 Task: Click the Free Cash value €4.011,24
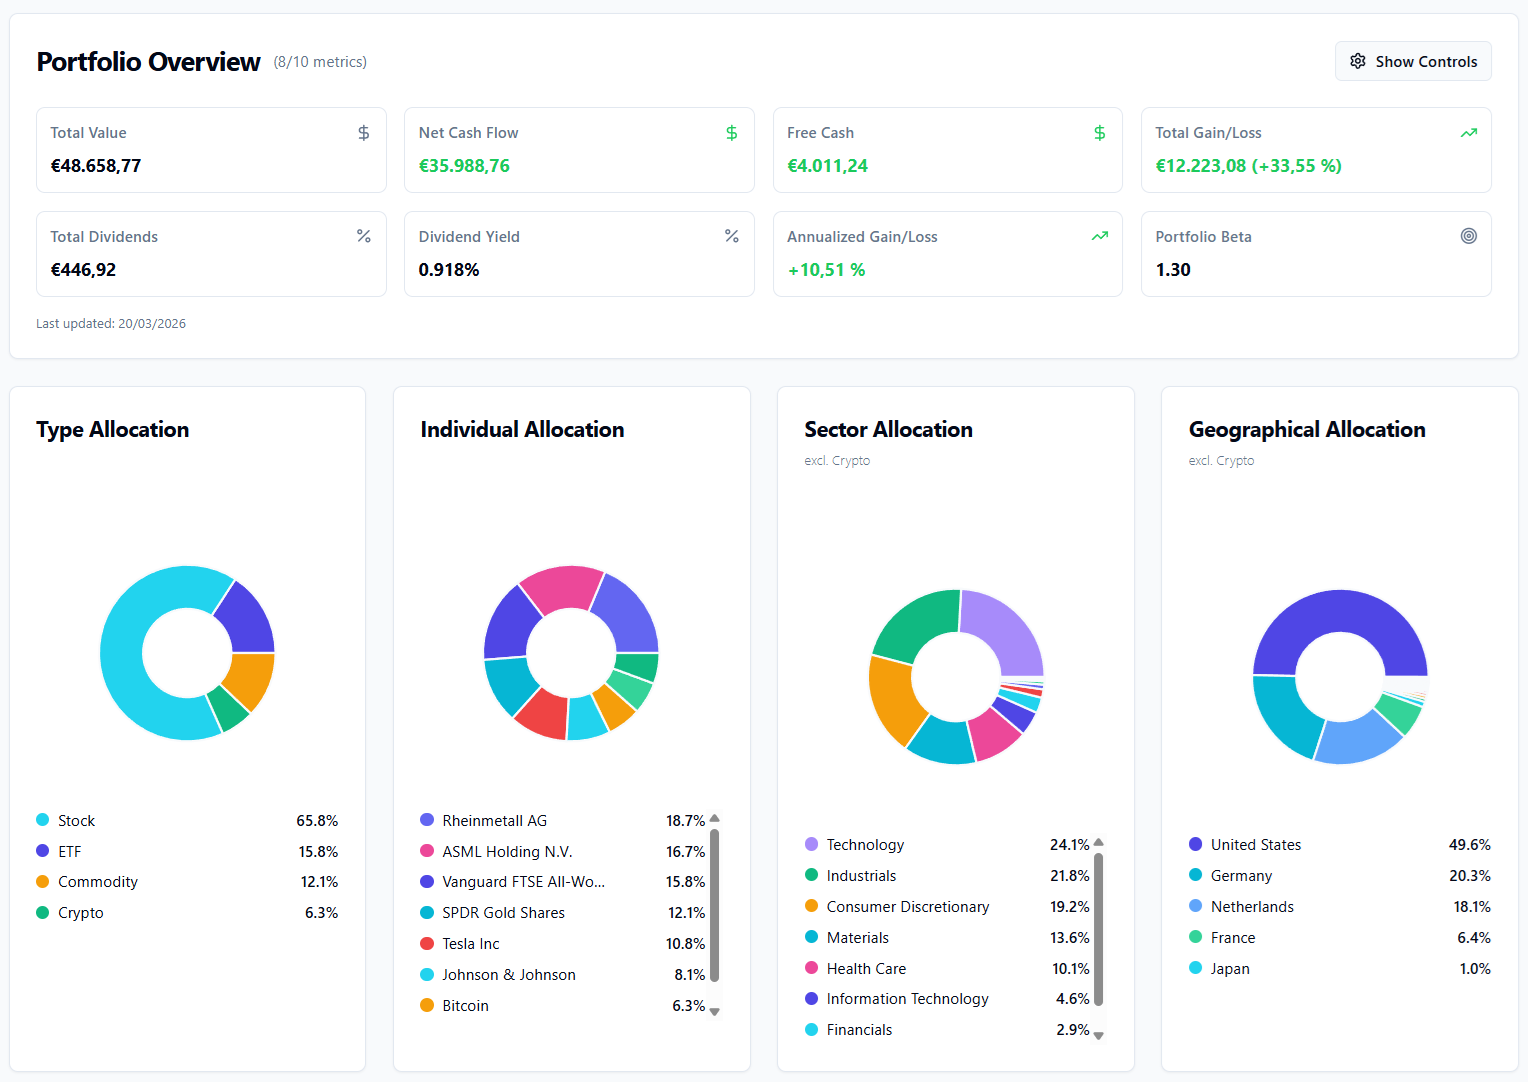click(827, 166)
